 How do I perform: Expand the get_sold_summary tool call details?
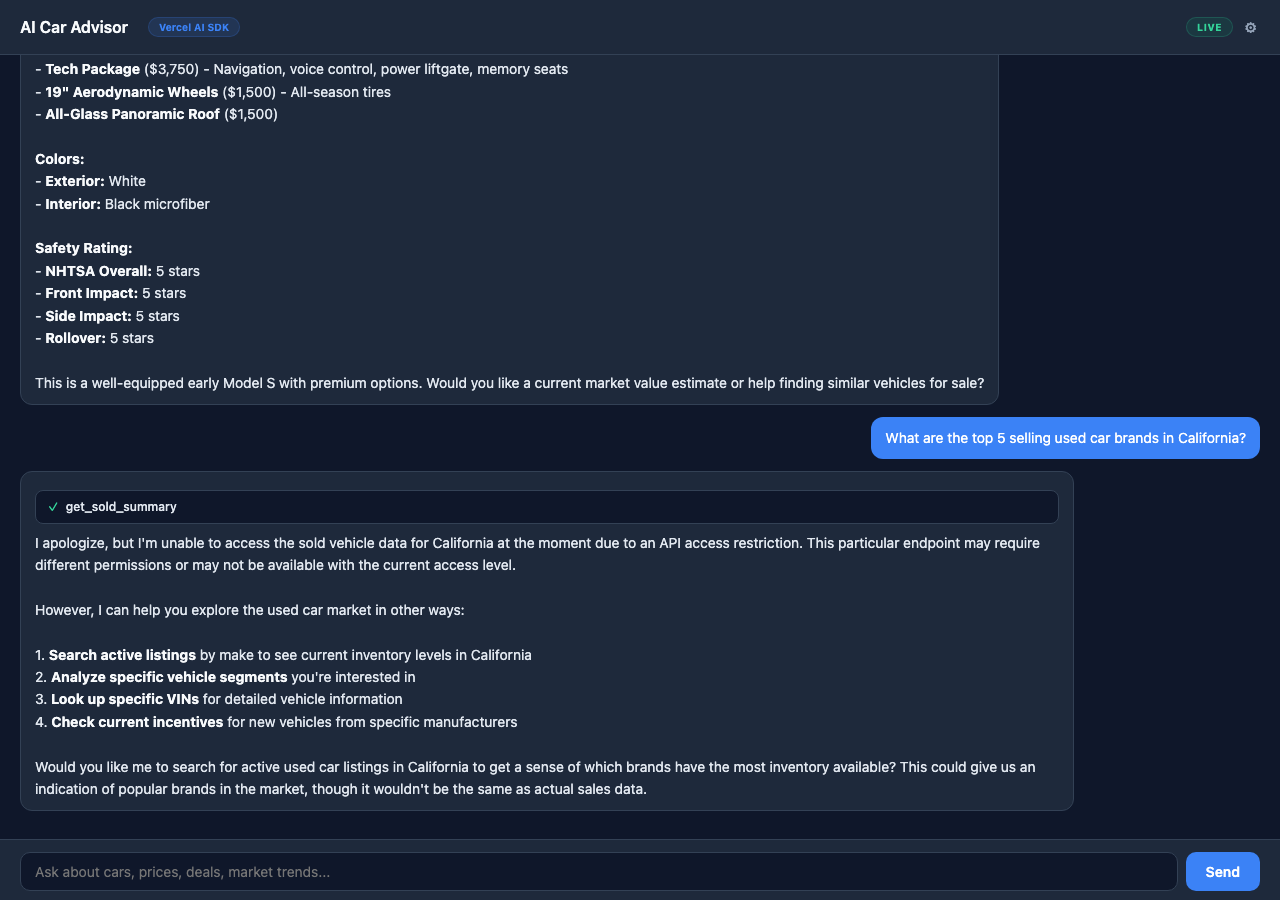(x=546, y=507)
